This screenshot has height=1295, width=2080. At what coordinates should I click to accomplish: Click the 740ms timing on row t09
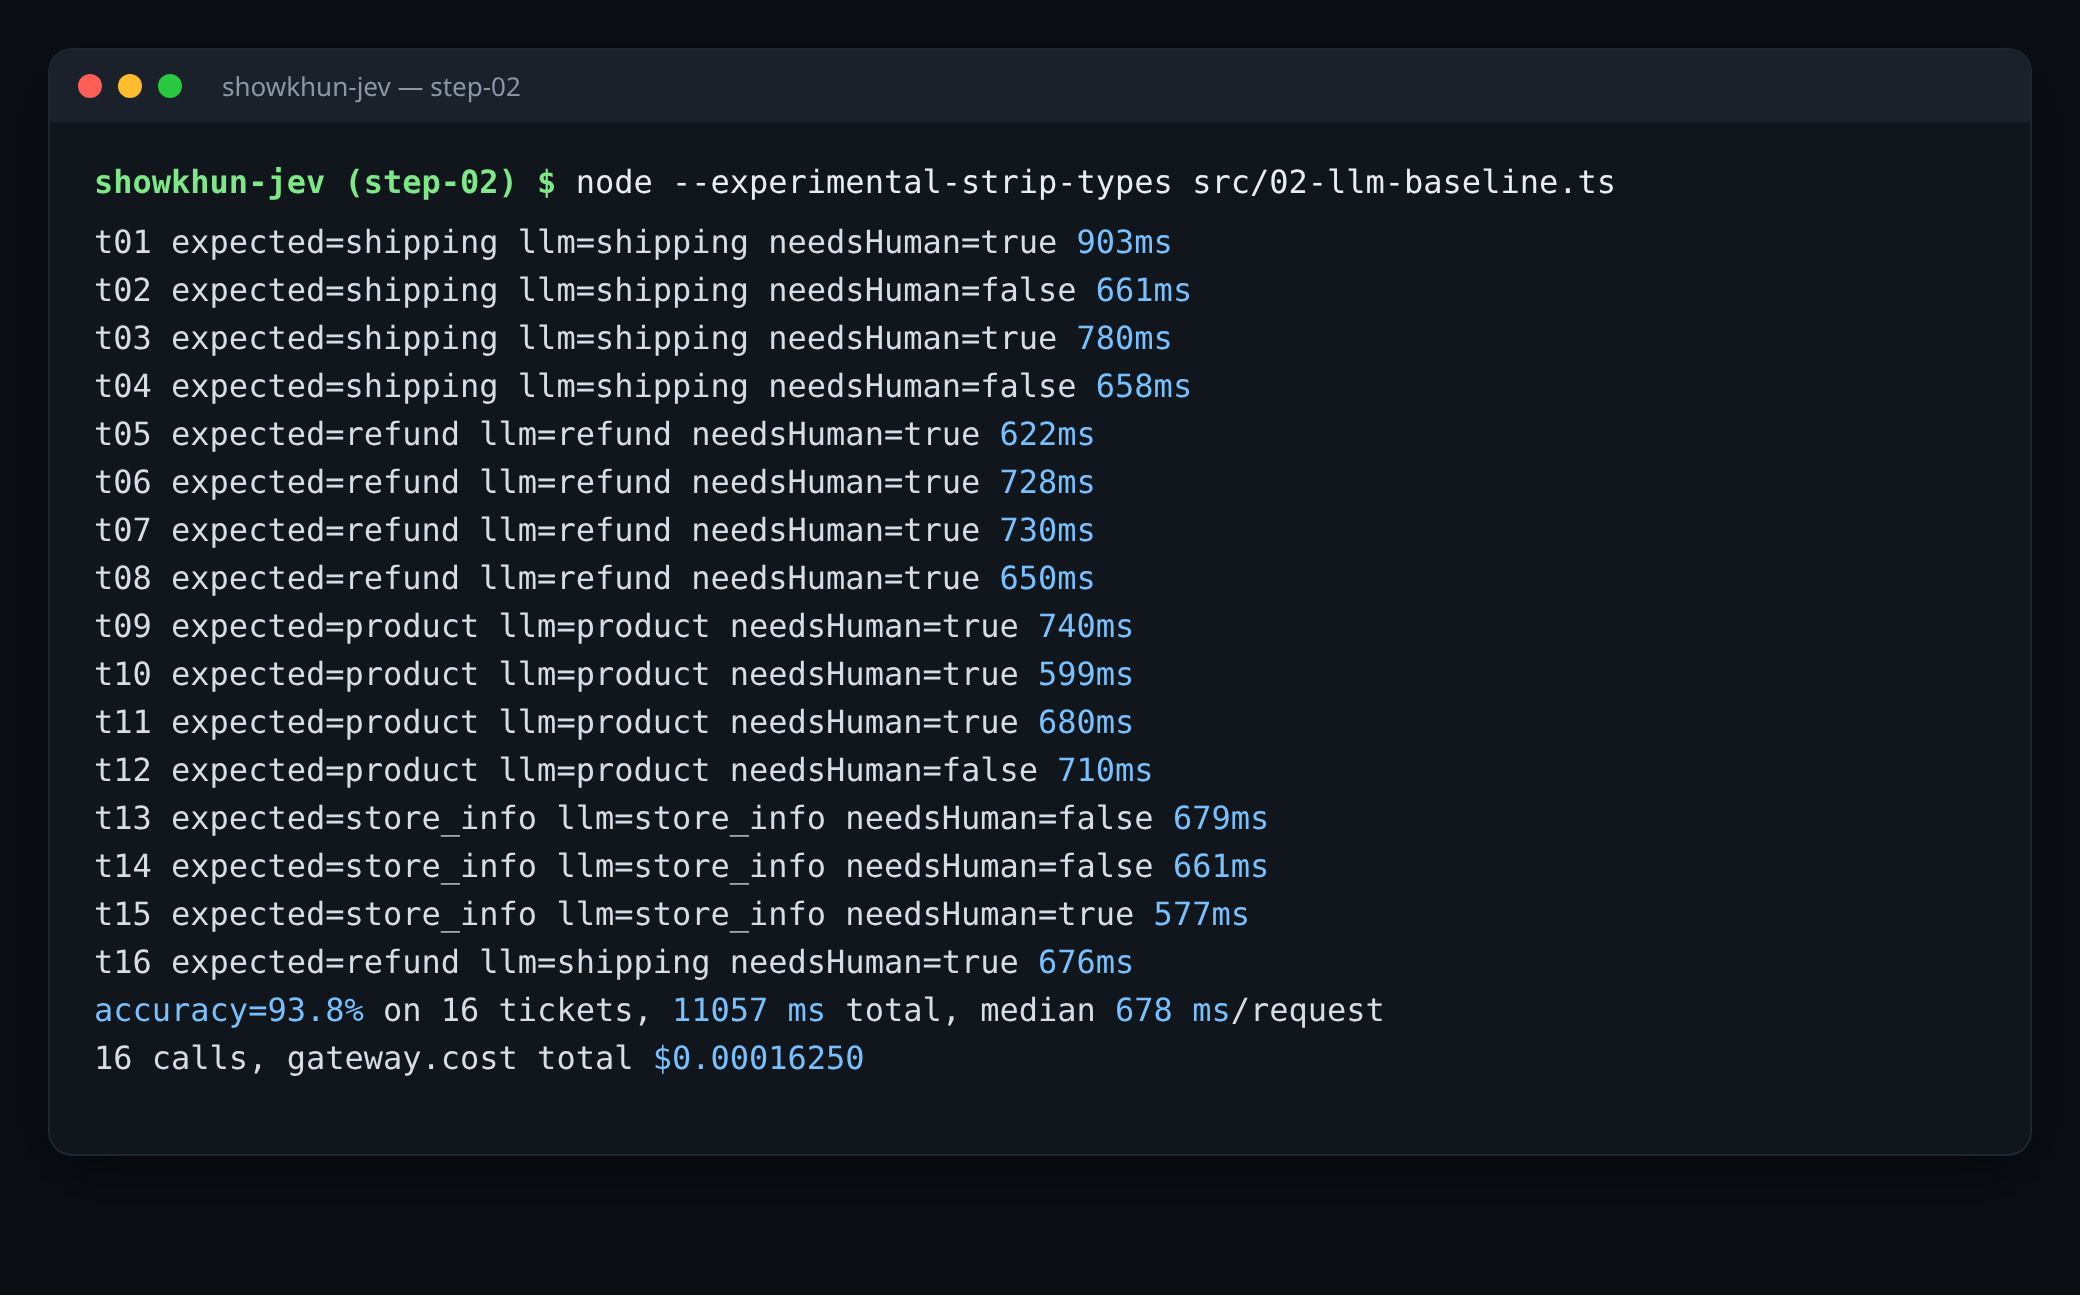point(1085,626)
